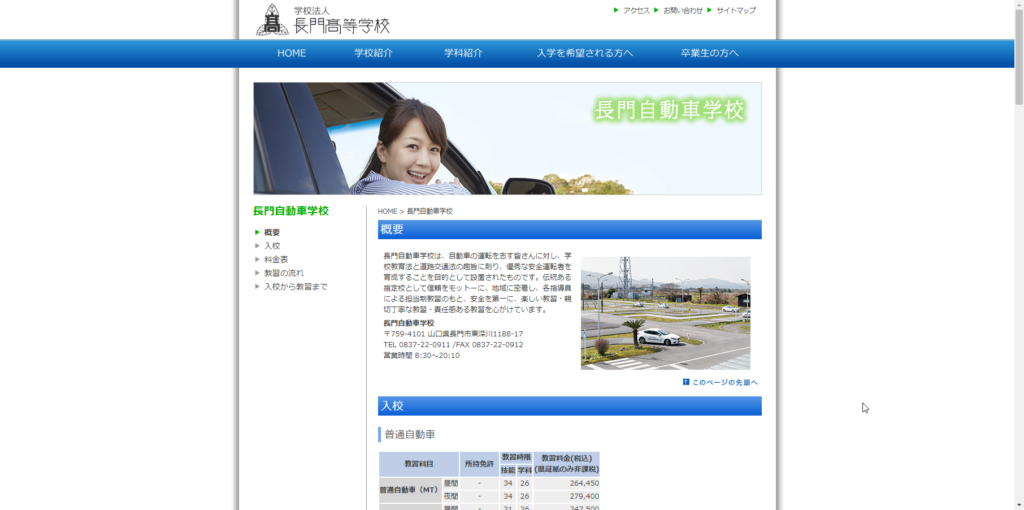Click the 概要 section header
This screenshot has width=1024, height=510.
click(x=569, y=230)
